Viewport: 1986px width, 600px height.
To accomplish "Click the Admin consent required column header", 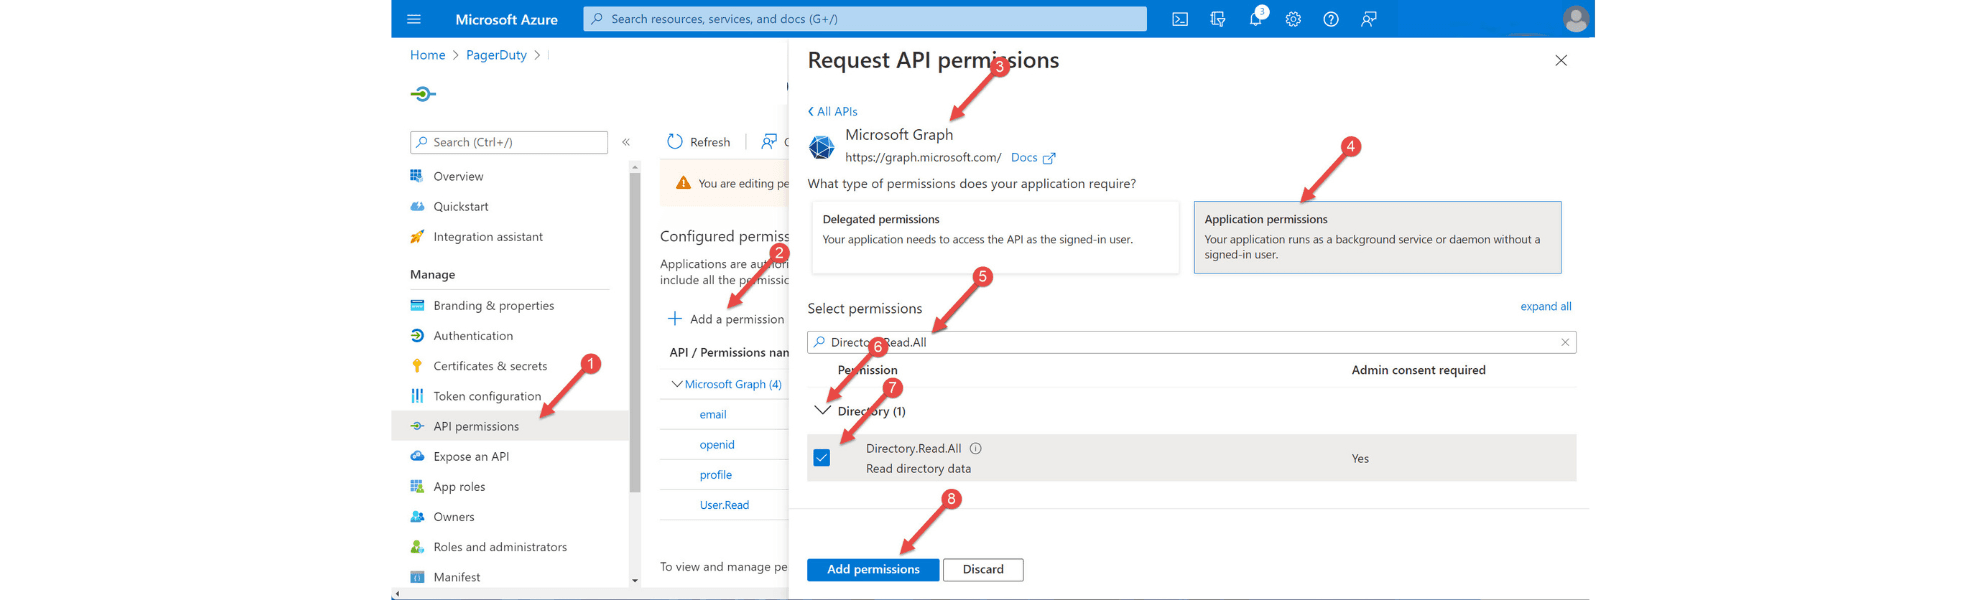I will click(1419, 370).
